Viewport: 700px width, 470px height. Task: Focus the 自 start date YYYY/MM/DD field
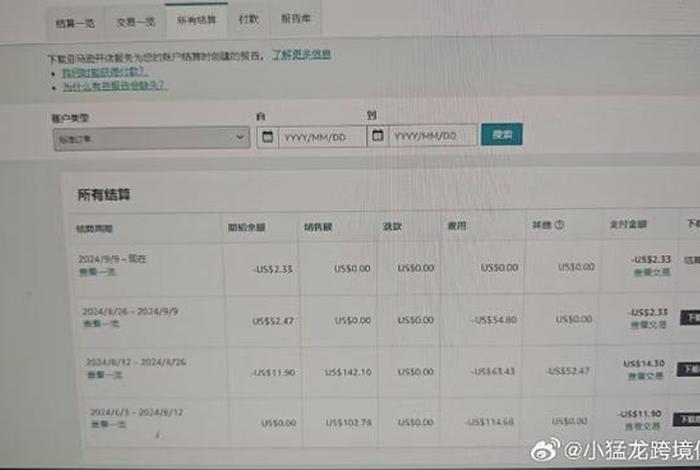tap(321, 137)
